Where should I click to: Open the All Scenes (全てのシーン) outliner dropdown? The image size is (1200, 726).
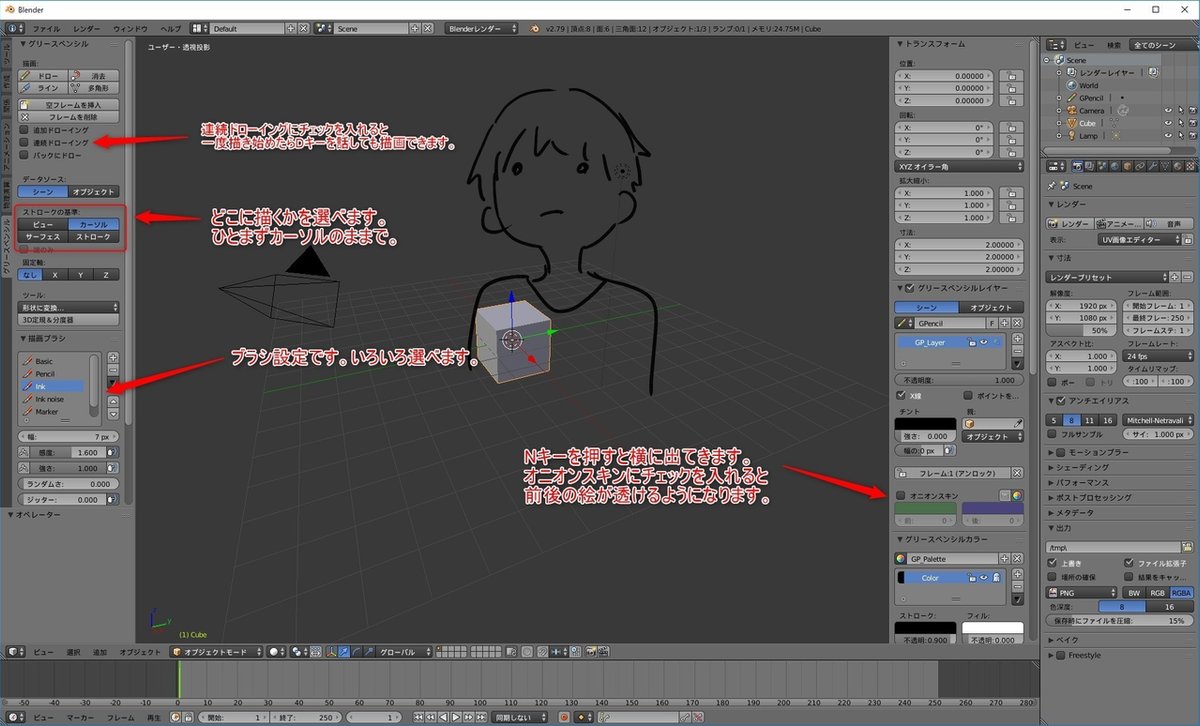point(1162,45)
